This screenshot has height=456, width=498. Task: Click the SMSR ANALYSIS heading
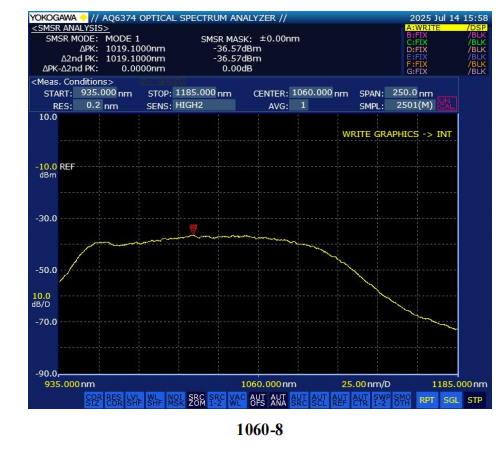(x=70, y=28)
